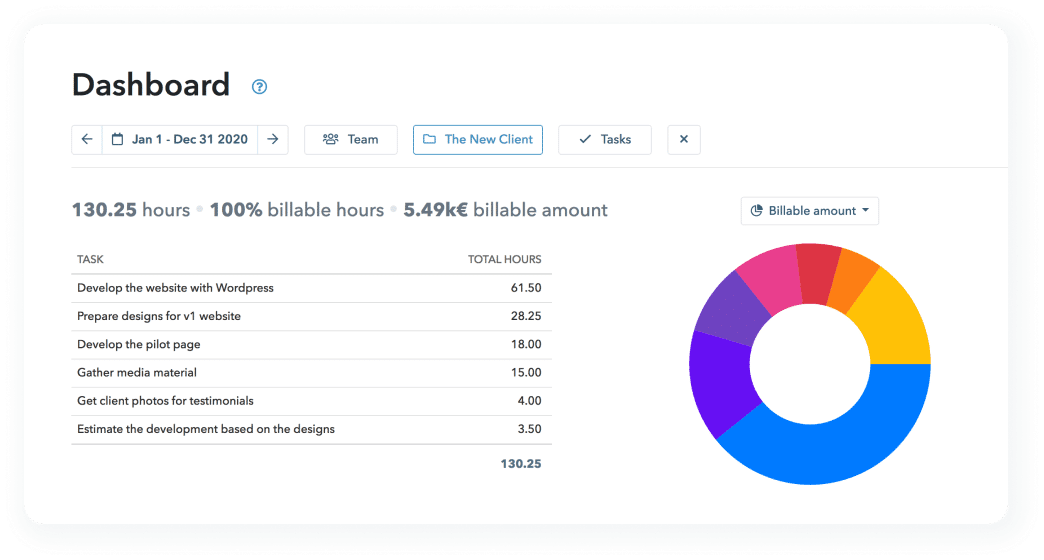Screen dimensions: 1044x560
Task: Select Gather media material task row
Action: click(137, 372)
